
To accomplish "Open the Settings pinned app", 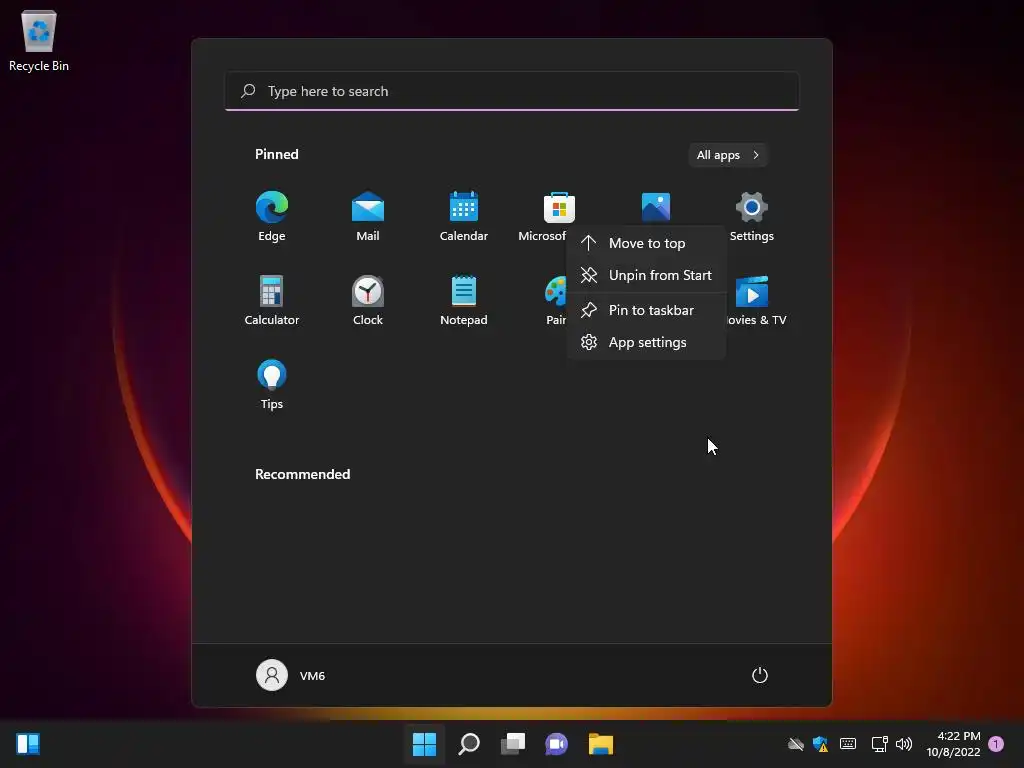I will (752, 216).
